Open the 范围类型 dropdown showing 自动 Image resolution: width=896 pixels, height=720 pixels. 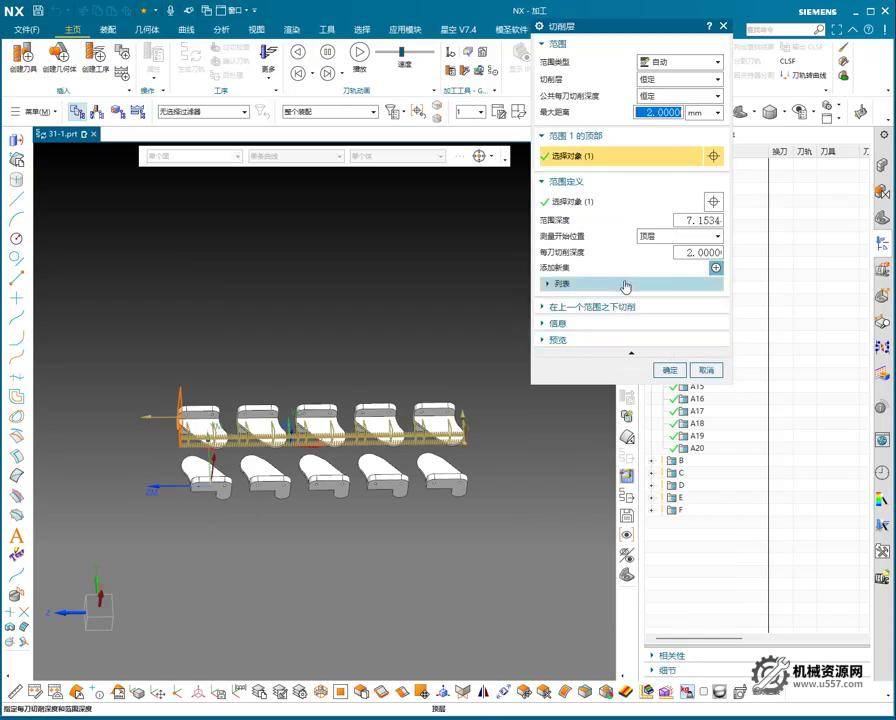[680, 62]
